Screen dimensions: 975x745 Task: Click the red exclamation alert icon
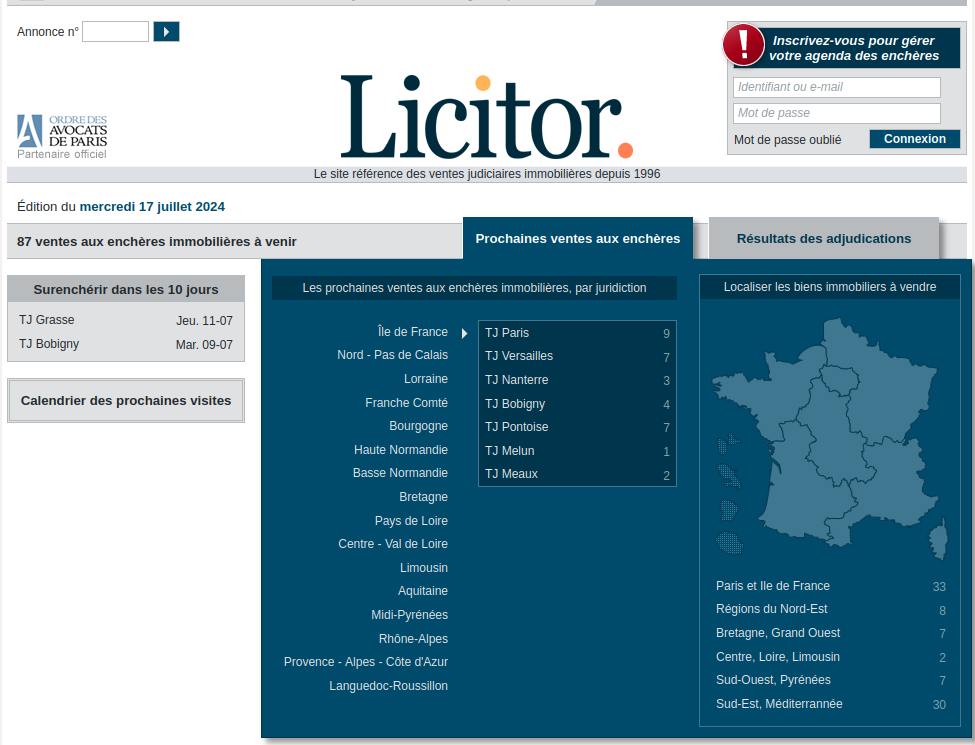[743, 45]
